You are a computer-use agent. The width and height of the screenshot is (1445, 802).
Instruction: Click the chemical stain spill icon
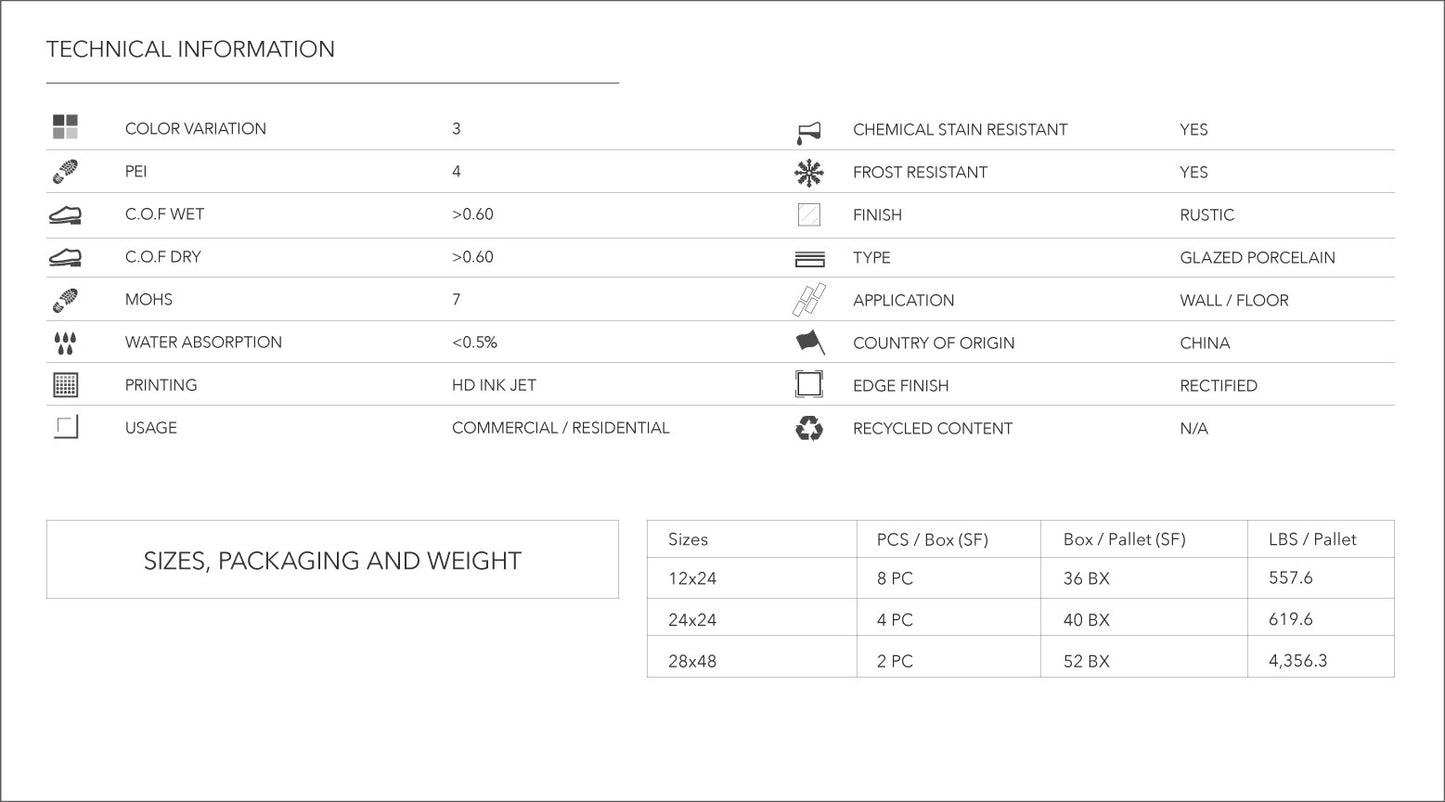pyautogui.click(x=809, y=131)
